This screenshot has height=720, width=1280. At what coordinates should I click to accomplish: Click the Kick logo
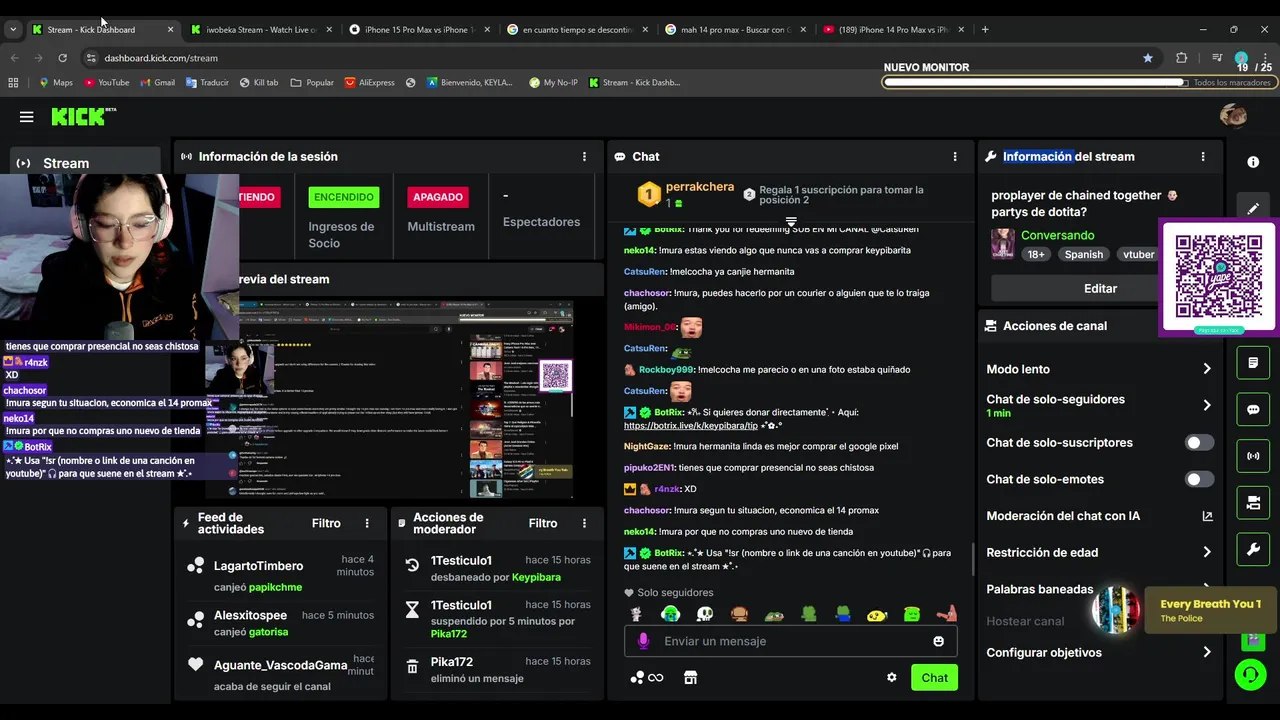[x=84, y=117]
